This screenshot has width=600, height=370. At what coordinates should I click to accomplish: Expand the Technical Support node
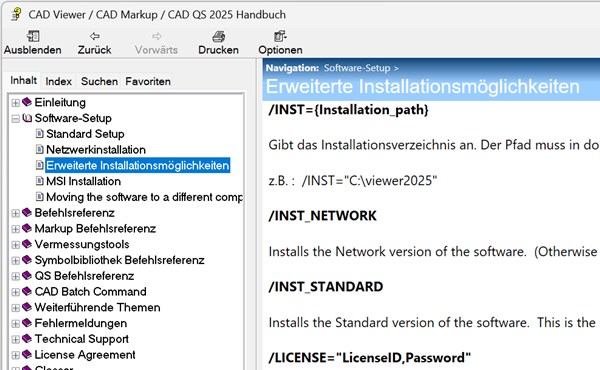pyautogui.click(x=15, y=339)
